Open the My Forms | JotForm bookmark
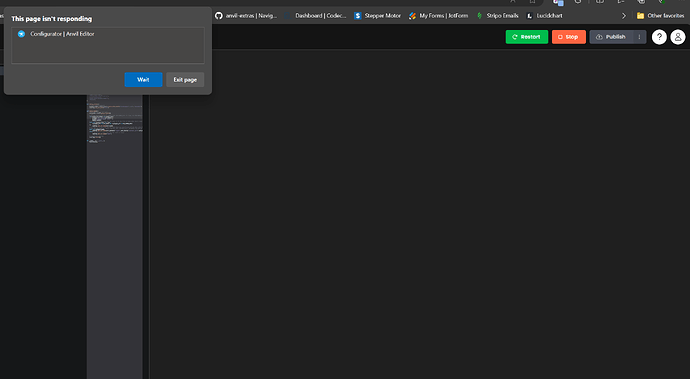690x379 pixels. (438, 16)
